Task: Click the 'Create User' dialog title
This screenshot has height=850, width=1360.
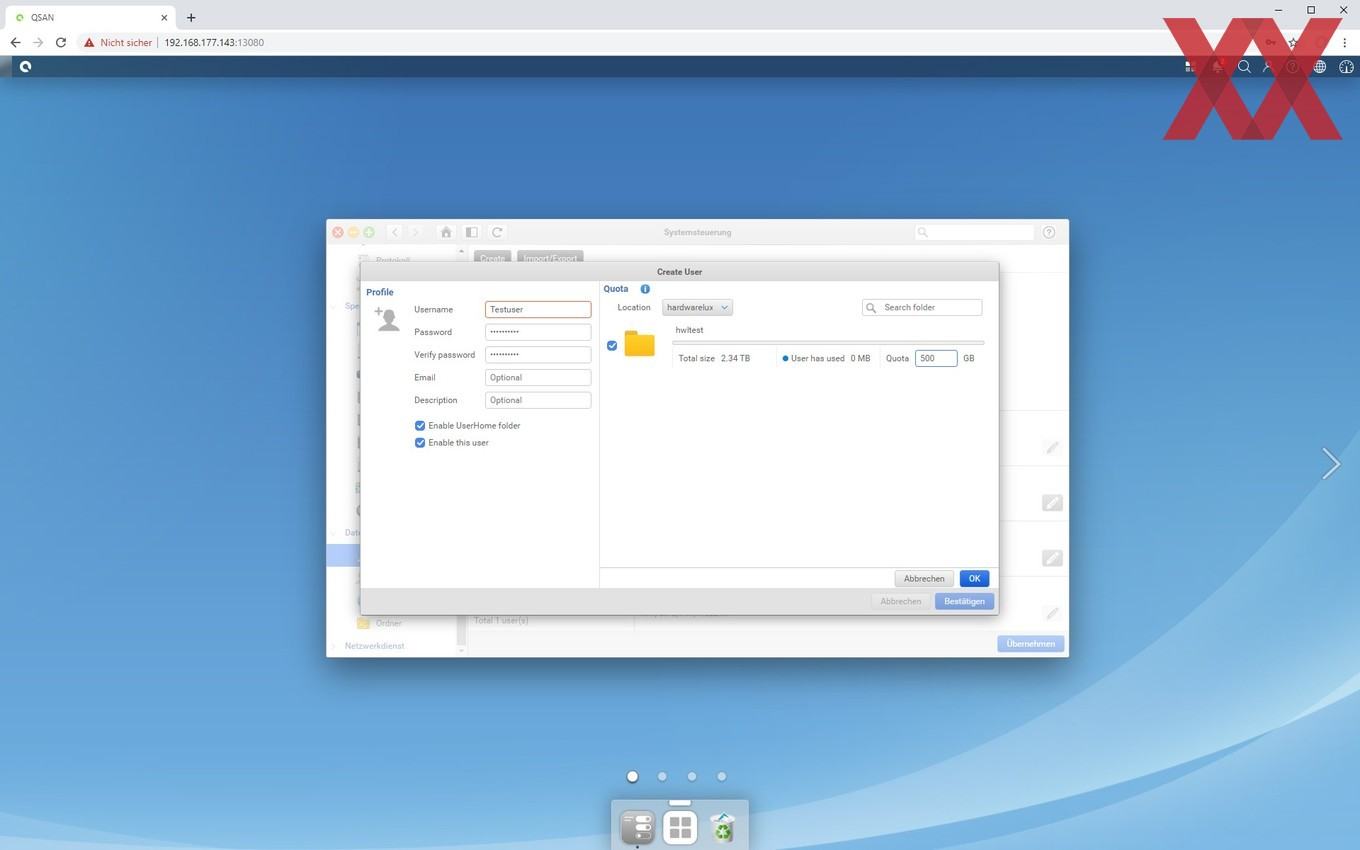Action: coord(679,272)
